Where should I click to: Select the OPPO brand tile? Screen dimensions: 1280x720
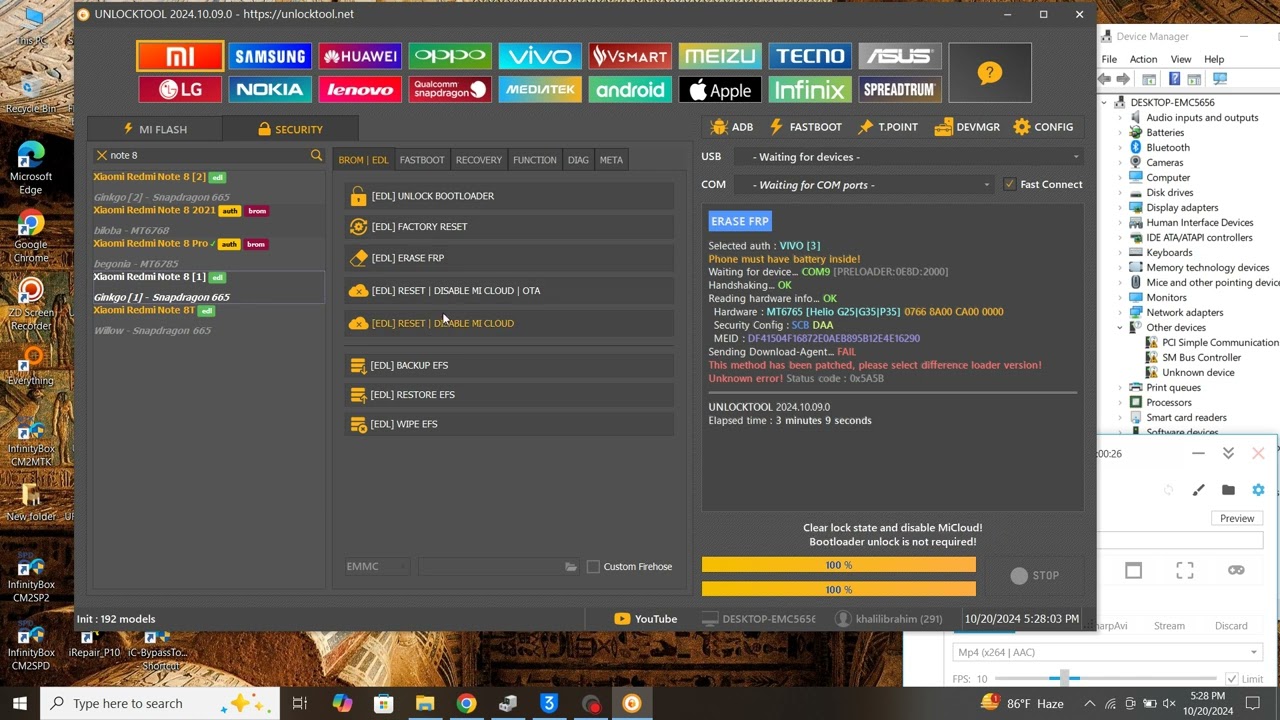pos(450,56)
